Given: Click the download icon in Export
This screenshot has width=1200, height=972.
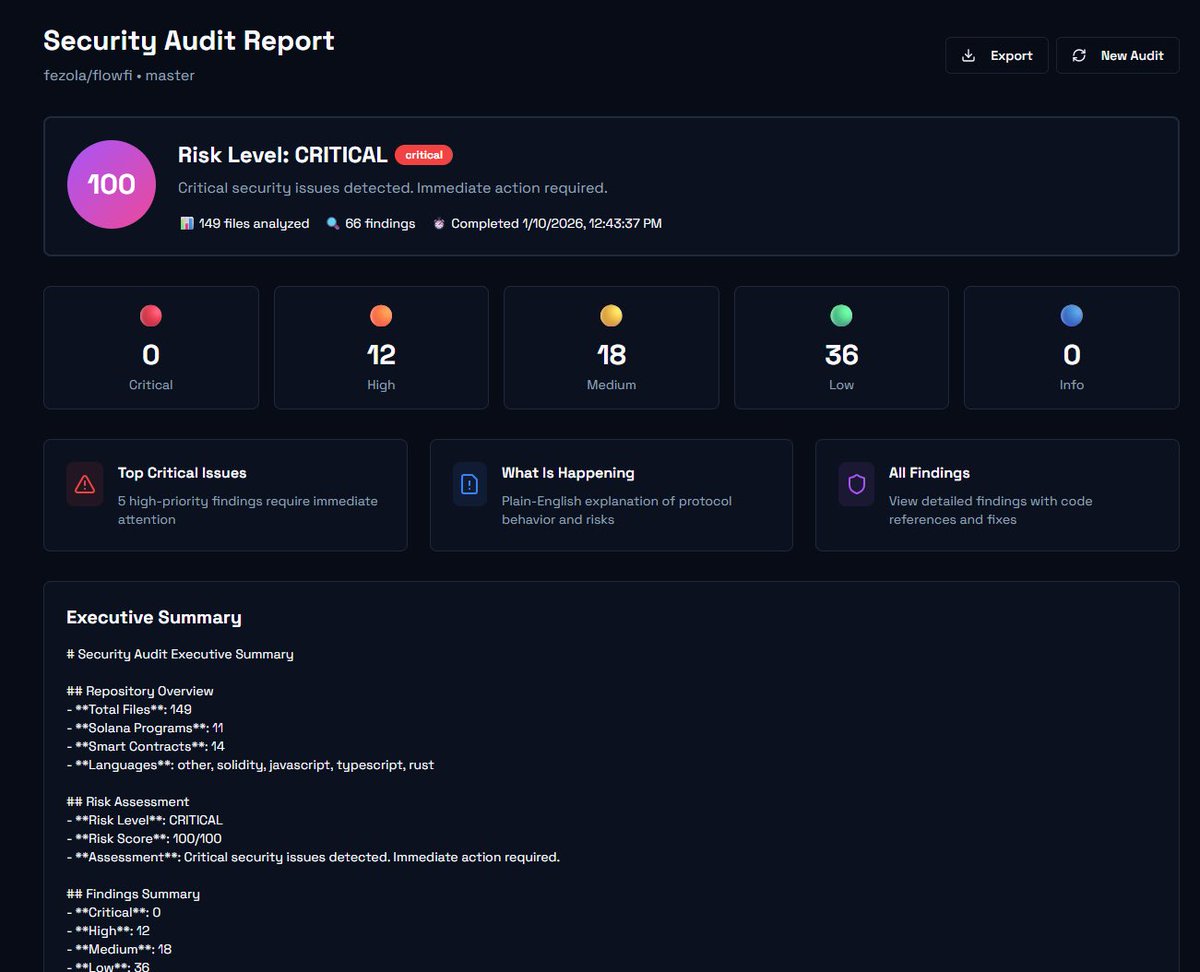Looking at the screenshot, I should (968, 56).
